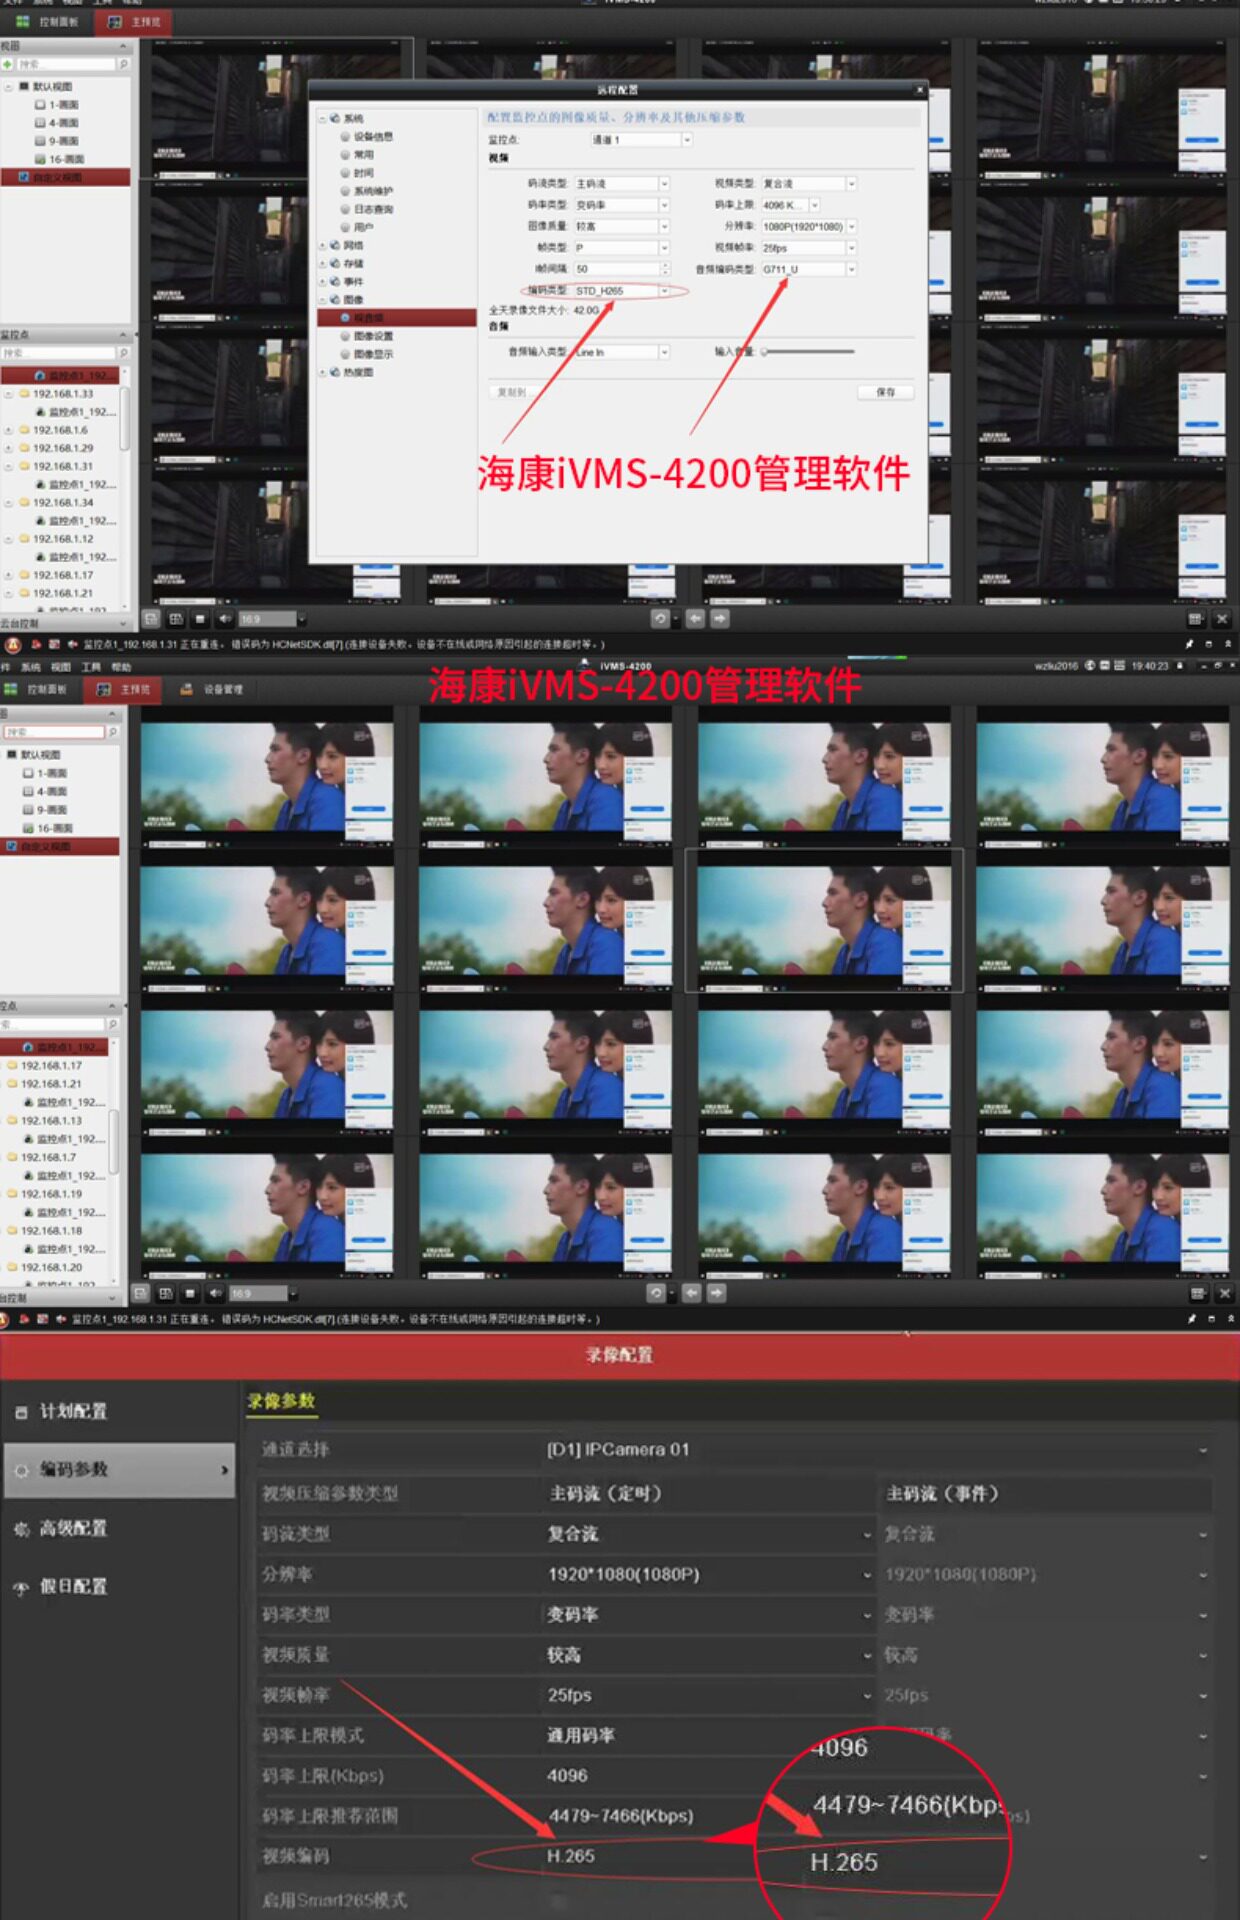Click previous page arrow in top window toolbar
The width and height of the screenshot is (1240, 1920).
695,619
